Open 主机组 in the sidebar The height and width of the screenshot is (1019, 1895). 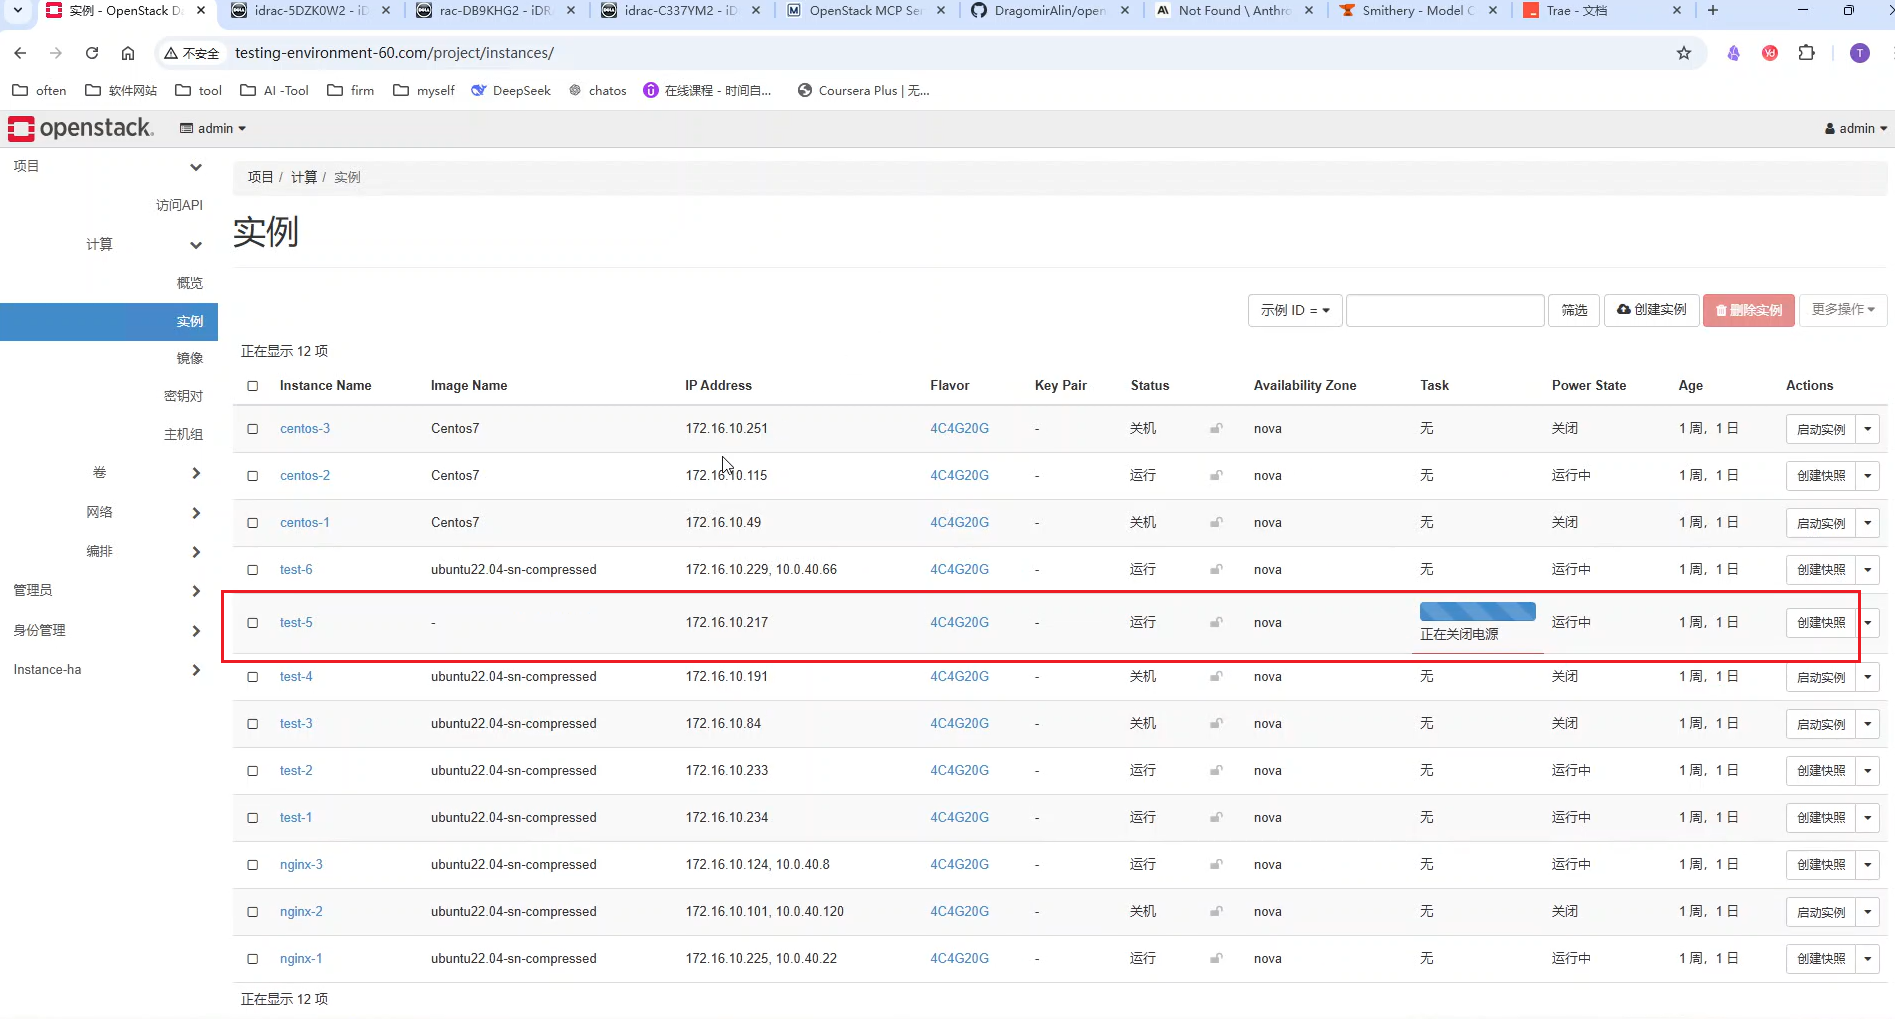pyautogui.click(x=183, y=434)
